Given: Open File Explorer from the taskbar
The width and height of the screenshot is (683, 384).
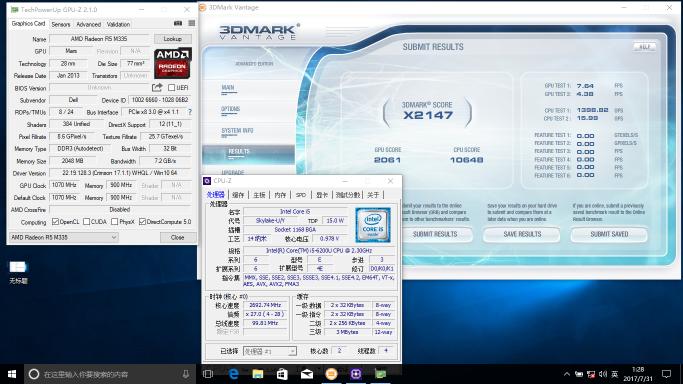Looking at the screenshot, I should tap(257, 374).
